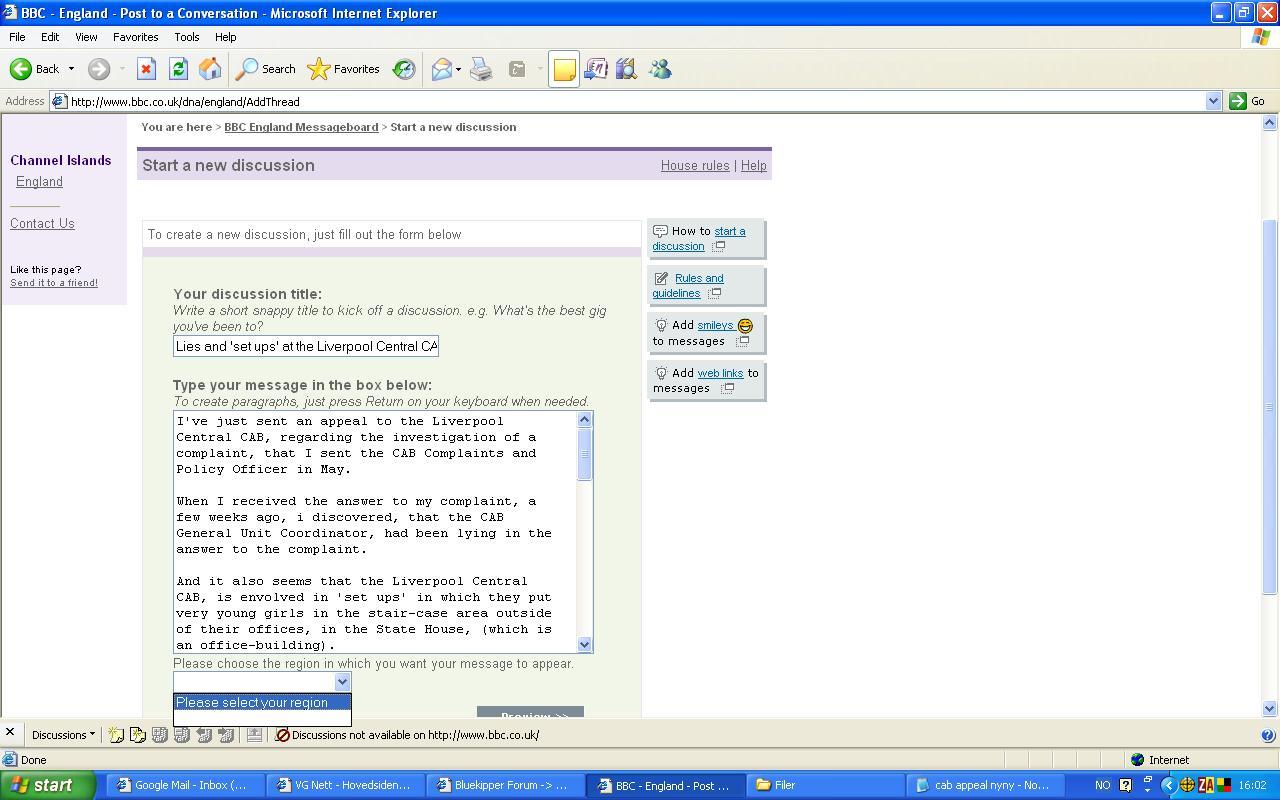Image resolution: width=1280 pixels, height=800 pixels.
Task: Open the Tools menu
Action: [187, 37]
